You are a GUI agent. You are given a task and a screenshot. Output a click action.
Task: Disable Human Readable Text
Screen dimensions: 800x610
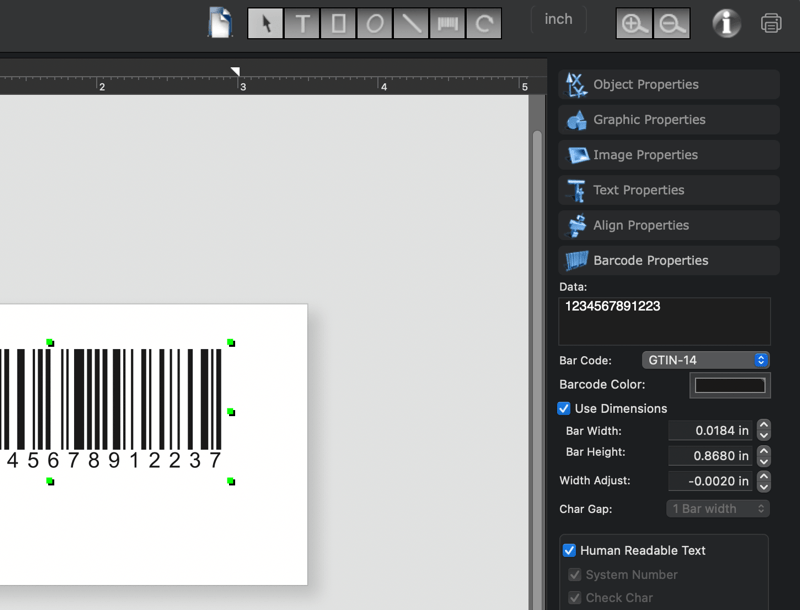569,550
